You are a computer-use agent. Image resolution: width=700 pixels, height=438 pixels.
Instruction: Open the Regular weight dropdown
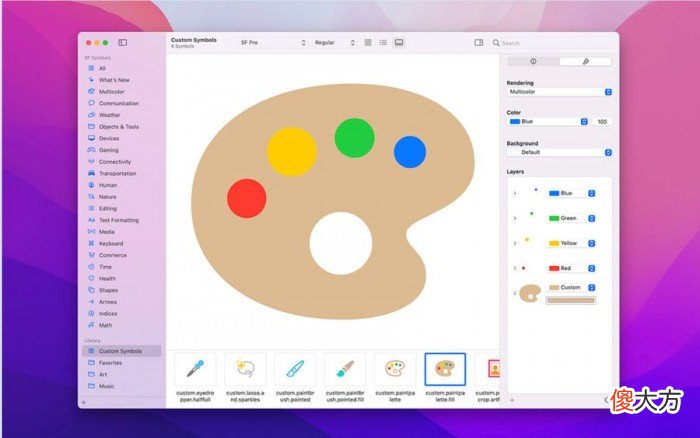335,42
